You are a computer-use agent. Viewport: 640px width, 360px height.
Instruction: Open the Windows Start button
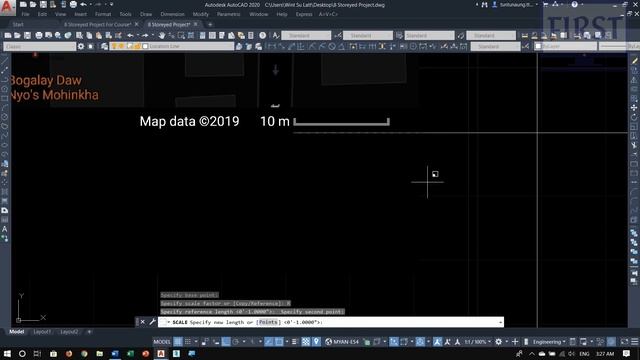[x=7, y=353]
